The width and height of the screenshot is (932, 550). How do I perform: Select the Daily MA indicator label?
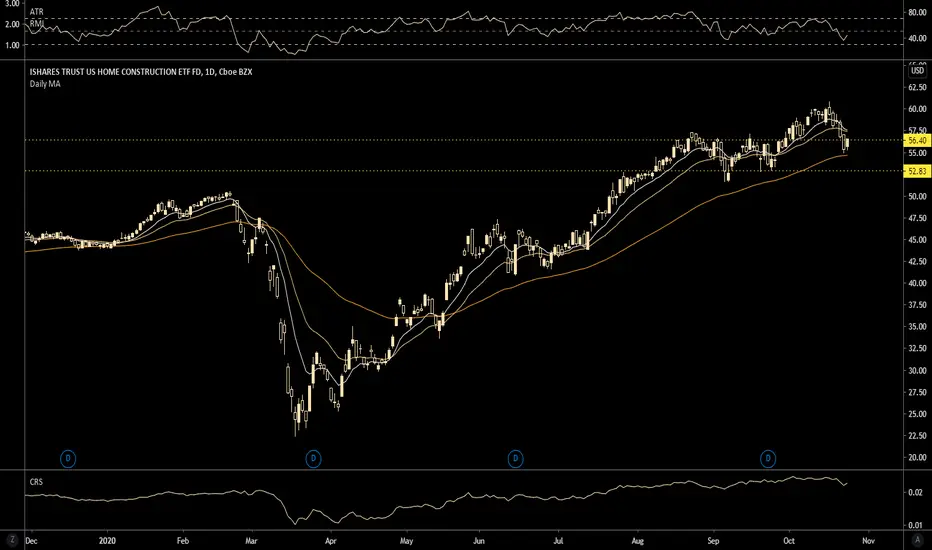pyautogui.click(x=45, y=84)
